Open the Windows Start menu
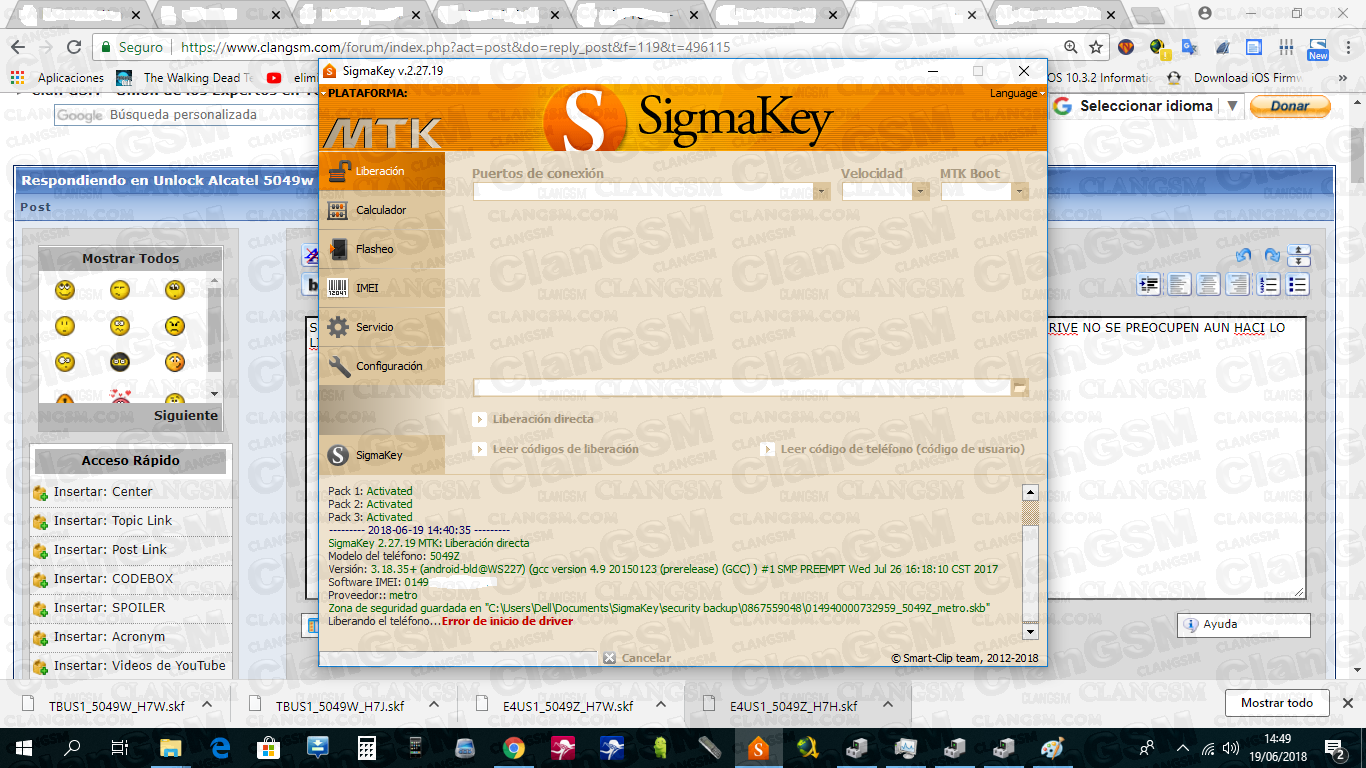This screenshot has height=768, width=1366. (23, 747)
